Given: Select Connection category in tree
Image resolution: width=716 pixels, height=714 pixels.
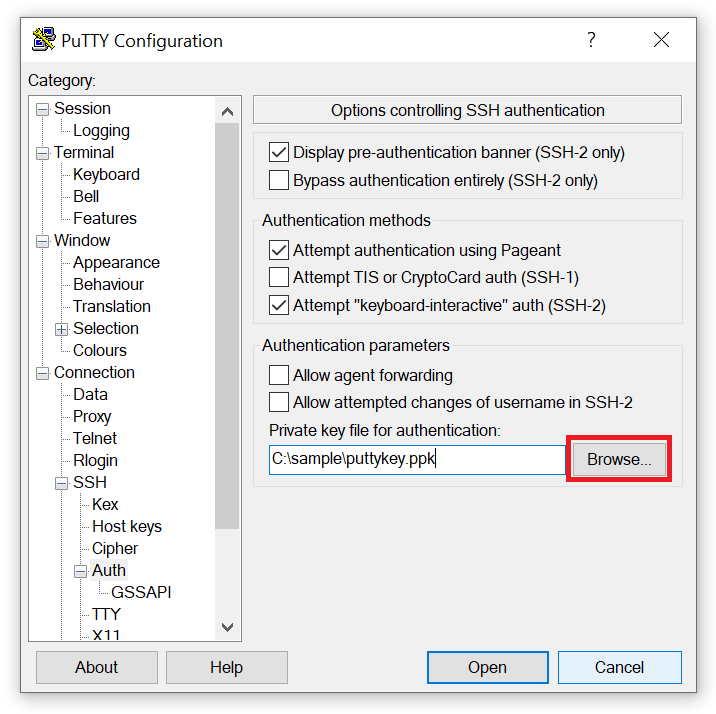Looking at the screenshot, I should coord(95,373).
